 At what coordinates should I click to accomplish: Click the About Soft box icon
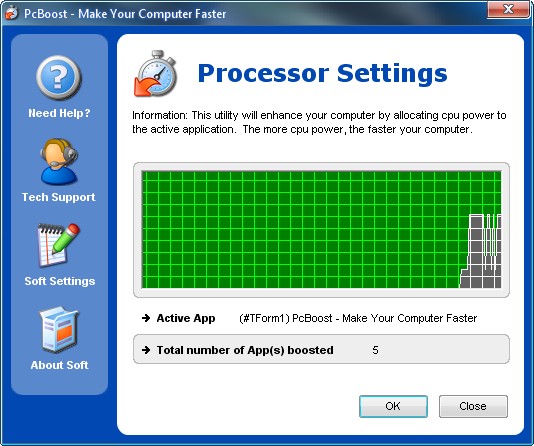click(59, 329)
